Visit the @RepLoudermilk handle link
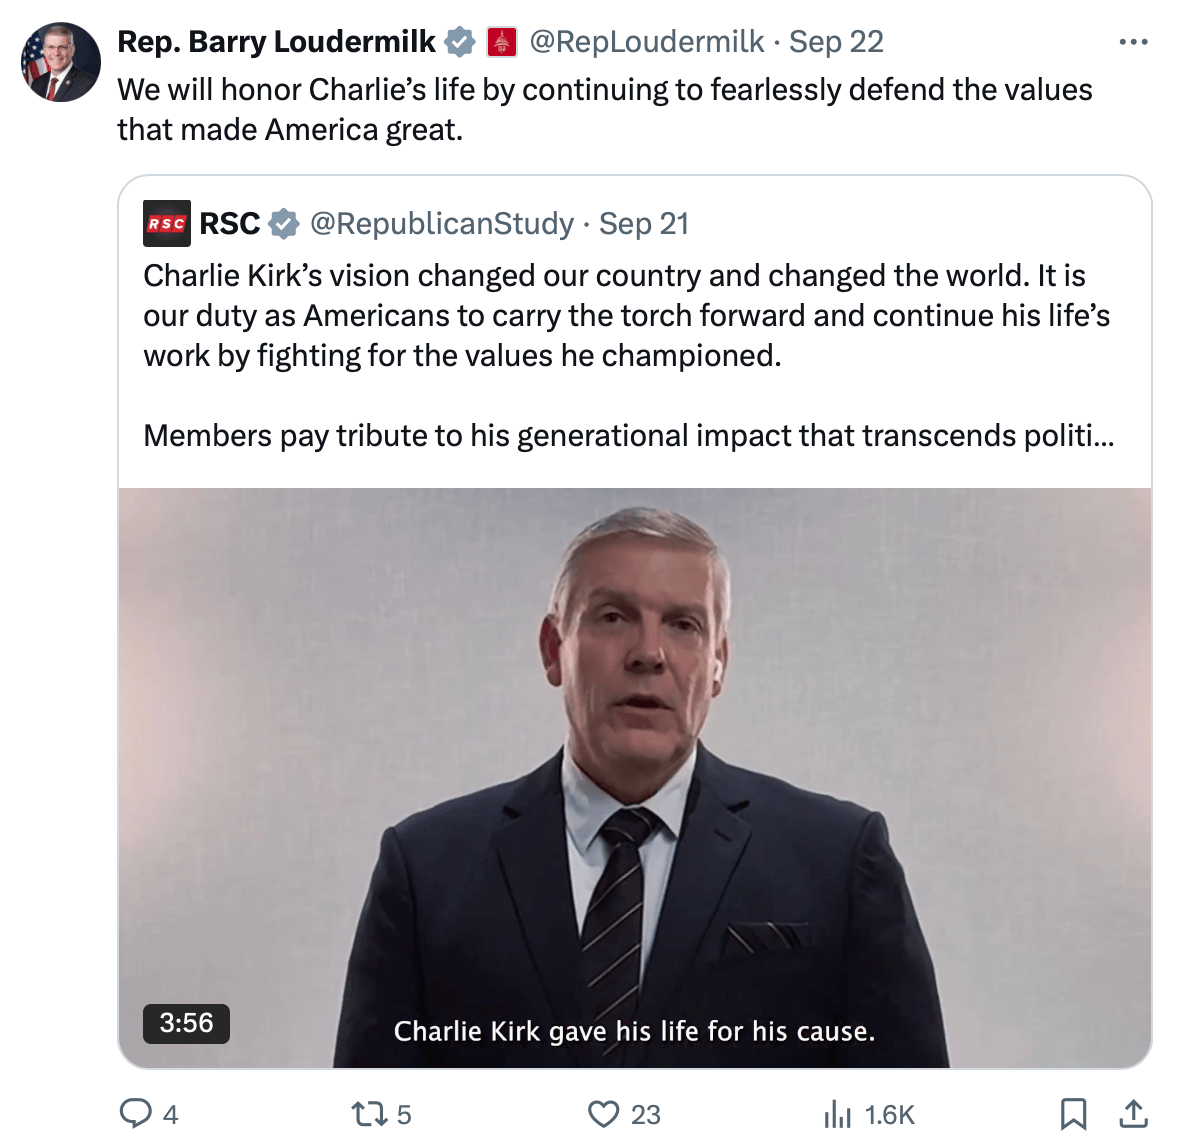Viewport: 1178px width, 1142px height. (646, 42)
